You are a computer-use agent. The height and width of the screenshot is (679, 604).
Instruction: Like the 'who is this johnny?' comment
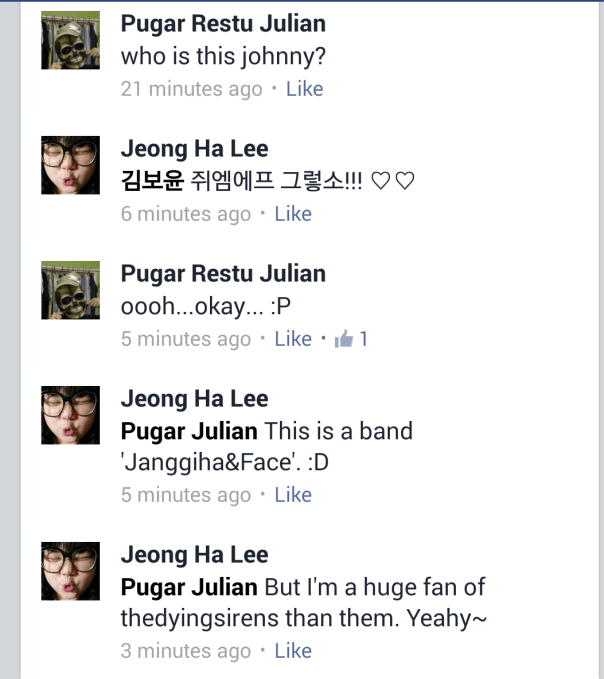point(304,89)
